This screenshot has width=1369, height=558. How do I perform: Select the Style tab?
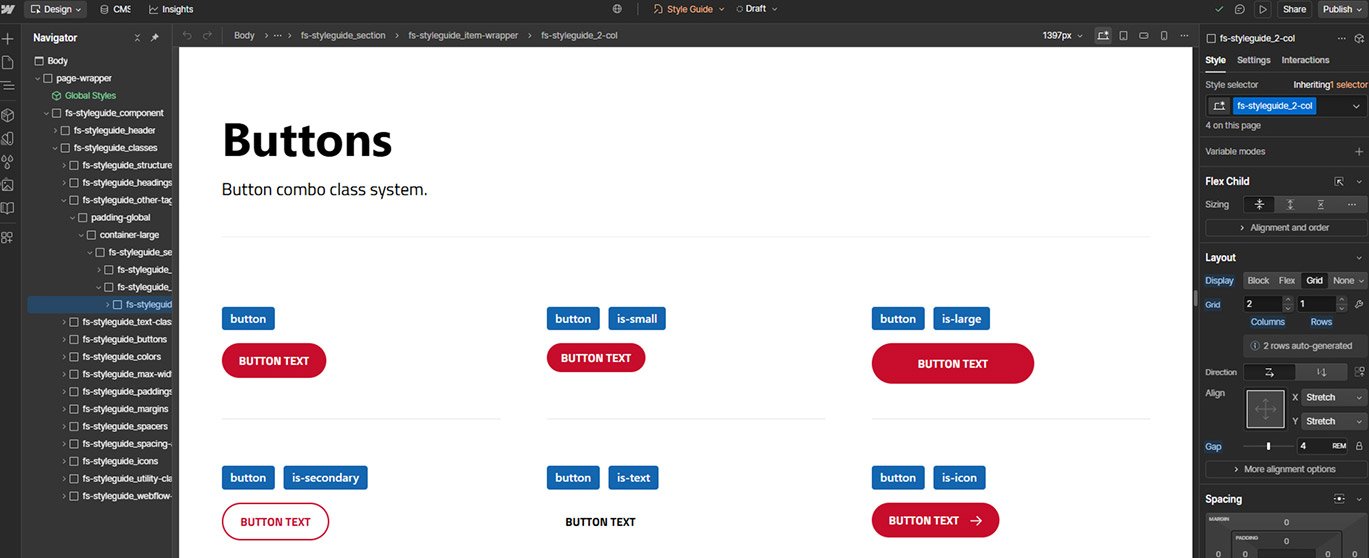click(1215, 60)
